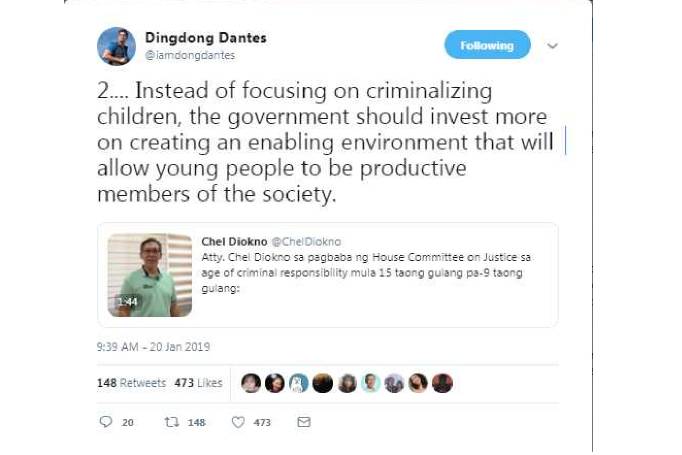Open the 9:39 AM tweet timestamp
The image size is (682, 455).
(x=153, y=347)
